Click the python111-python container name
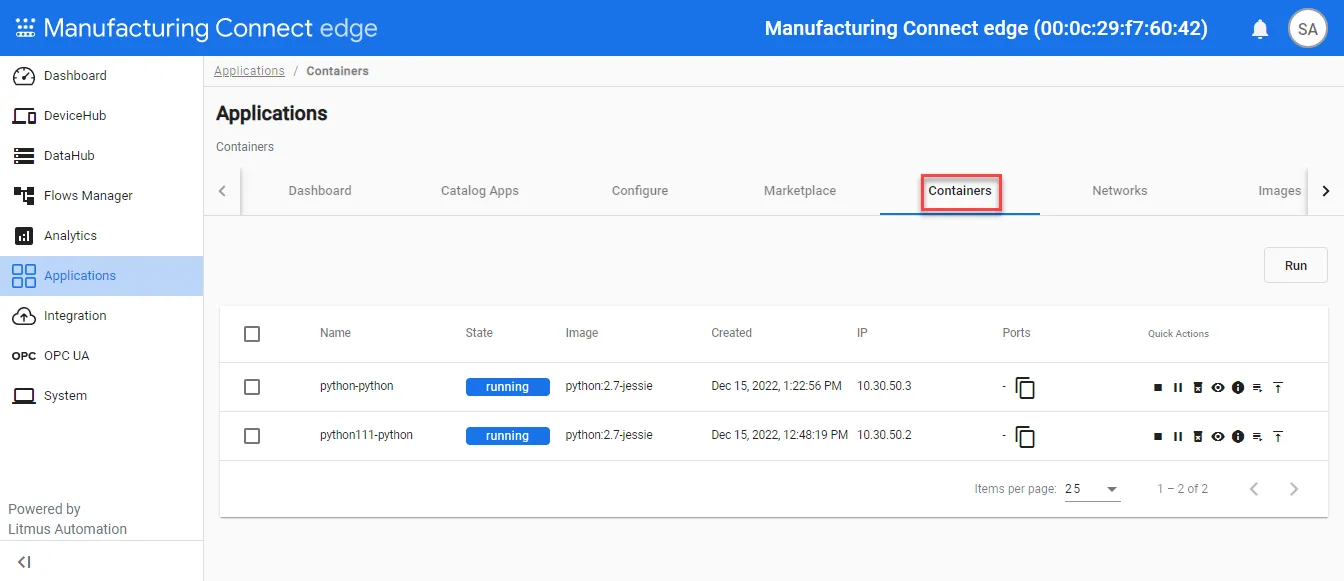Image resolution: width=1344 pixels, height=581 pixels. coord(366,435)
